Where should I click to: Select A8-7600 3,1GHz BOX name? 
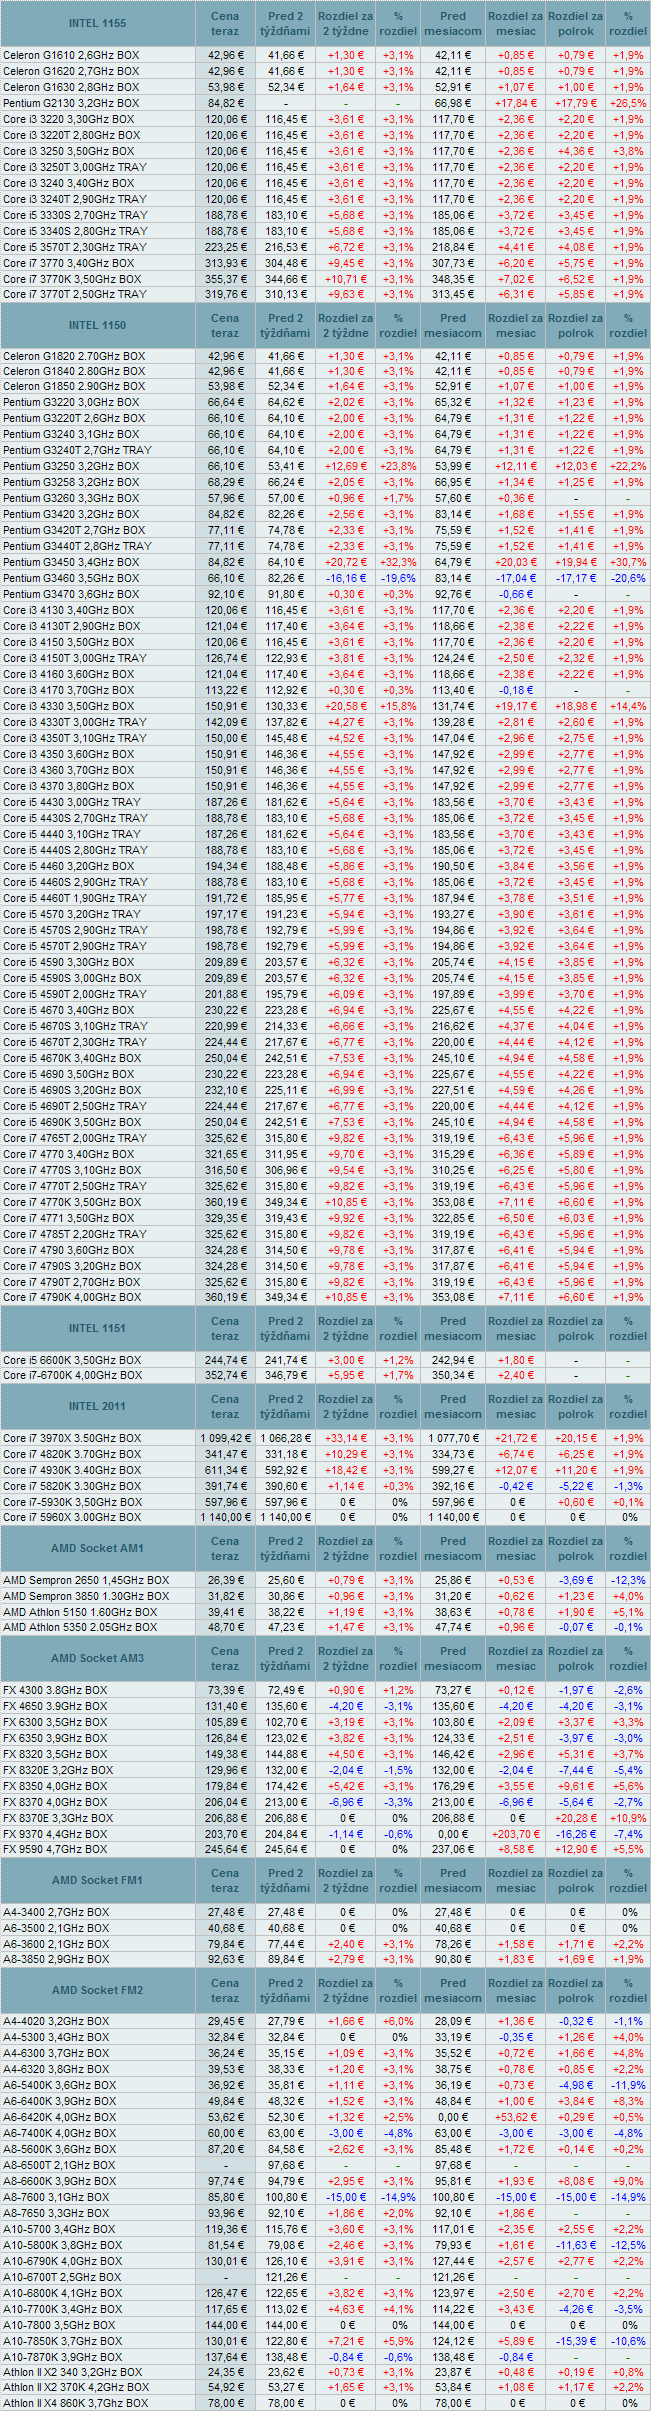pos(57,2197)
